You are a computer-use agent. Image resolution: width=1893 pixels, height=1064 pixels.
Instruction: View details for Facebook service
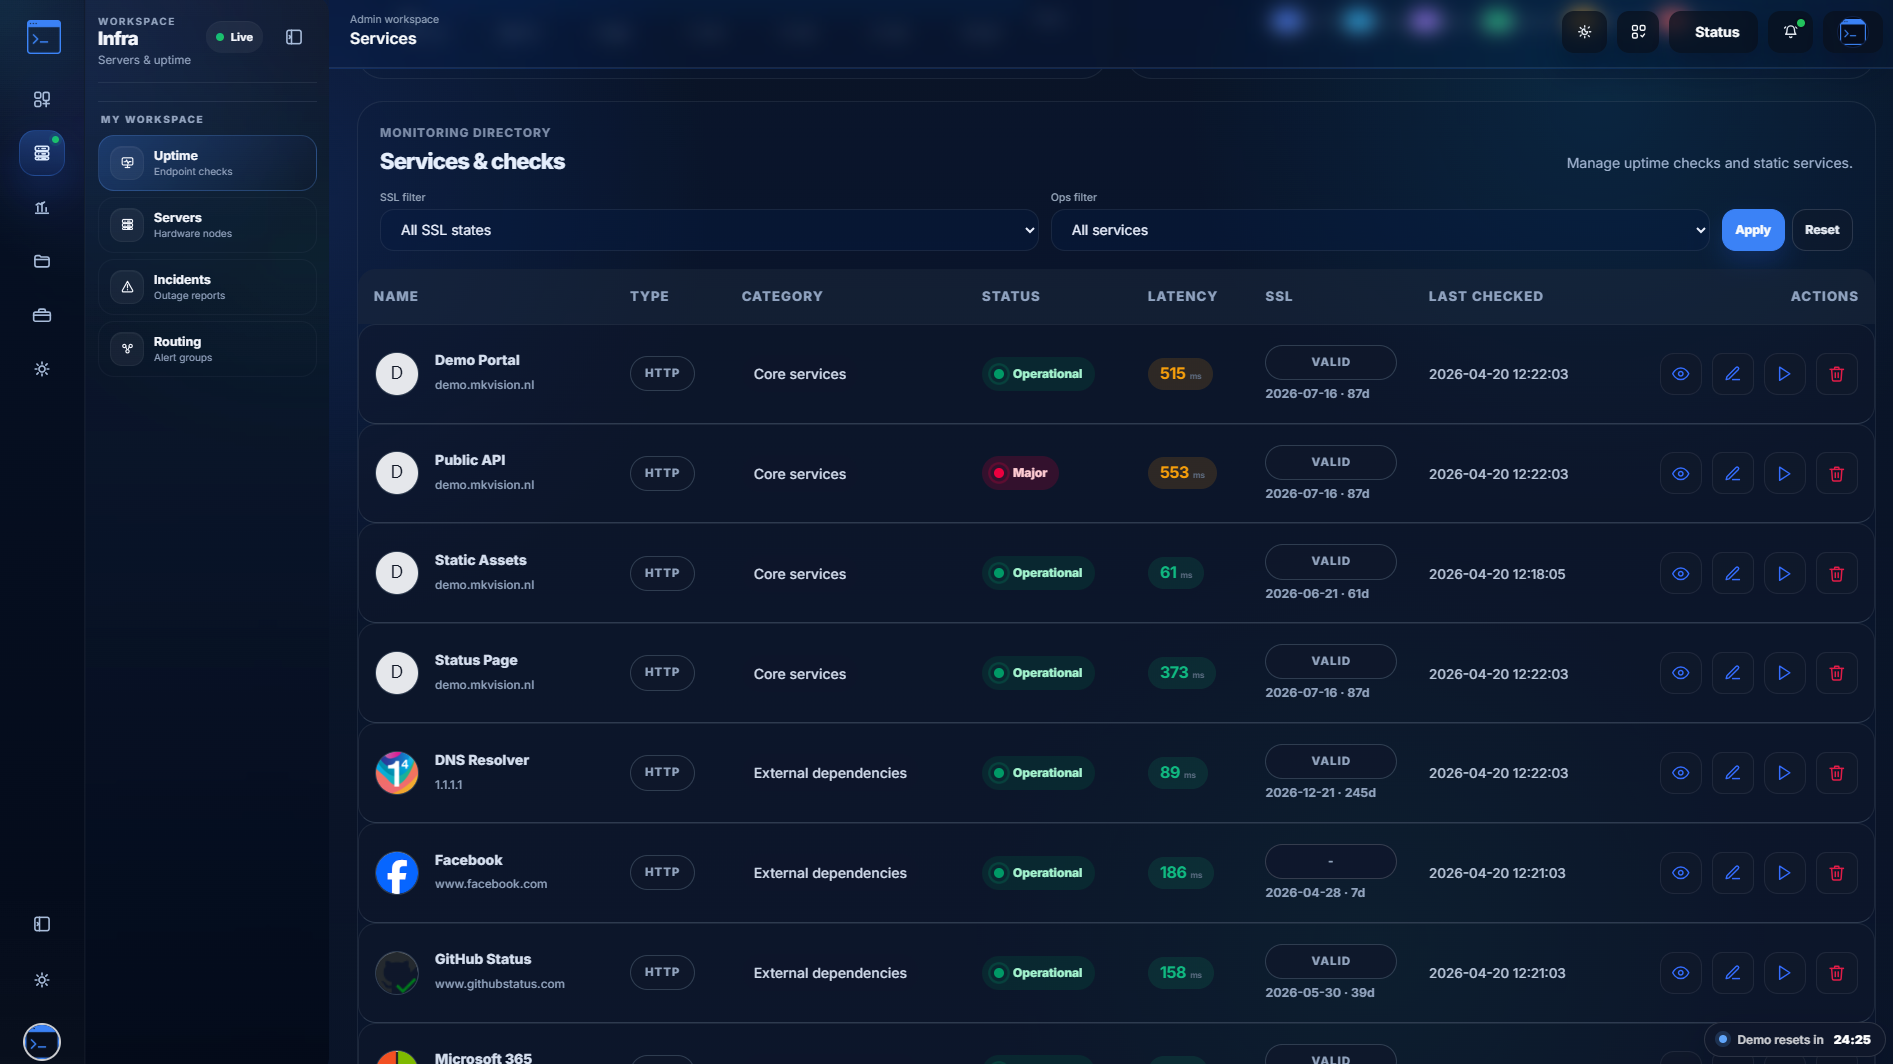tap(1680, 873)
